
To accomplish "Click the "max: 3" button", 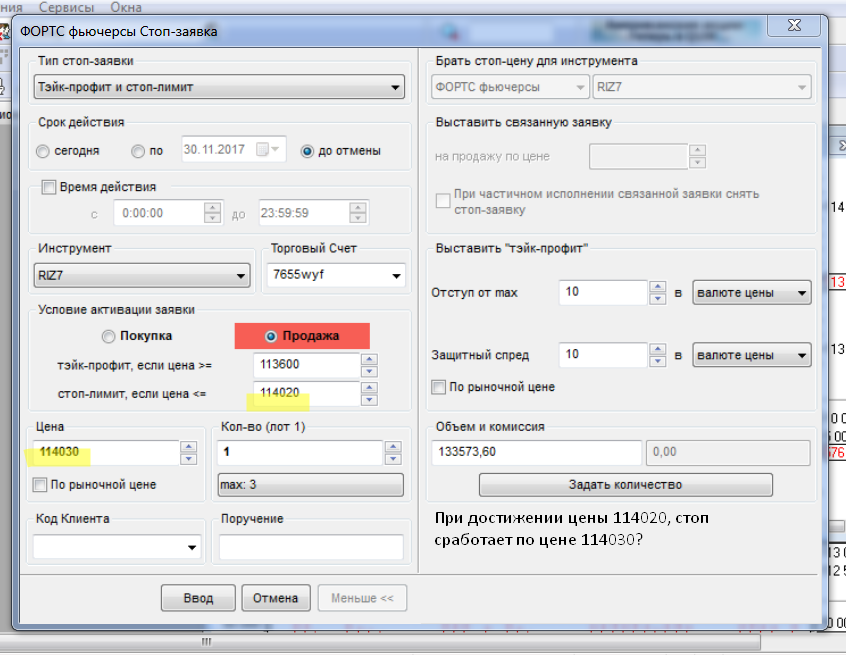I will 311,485.
